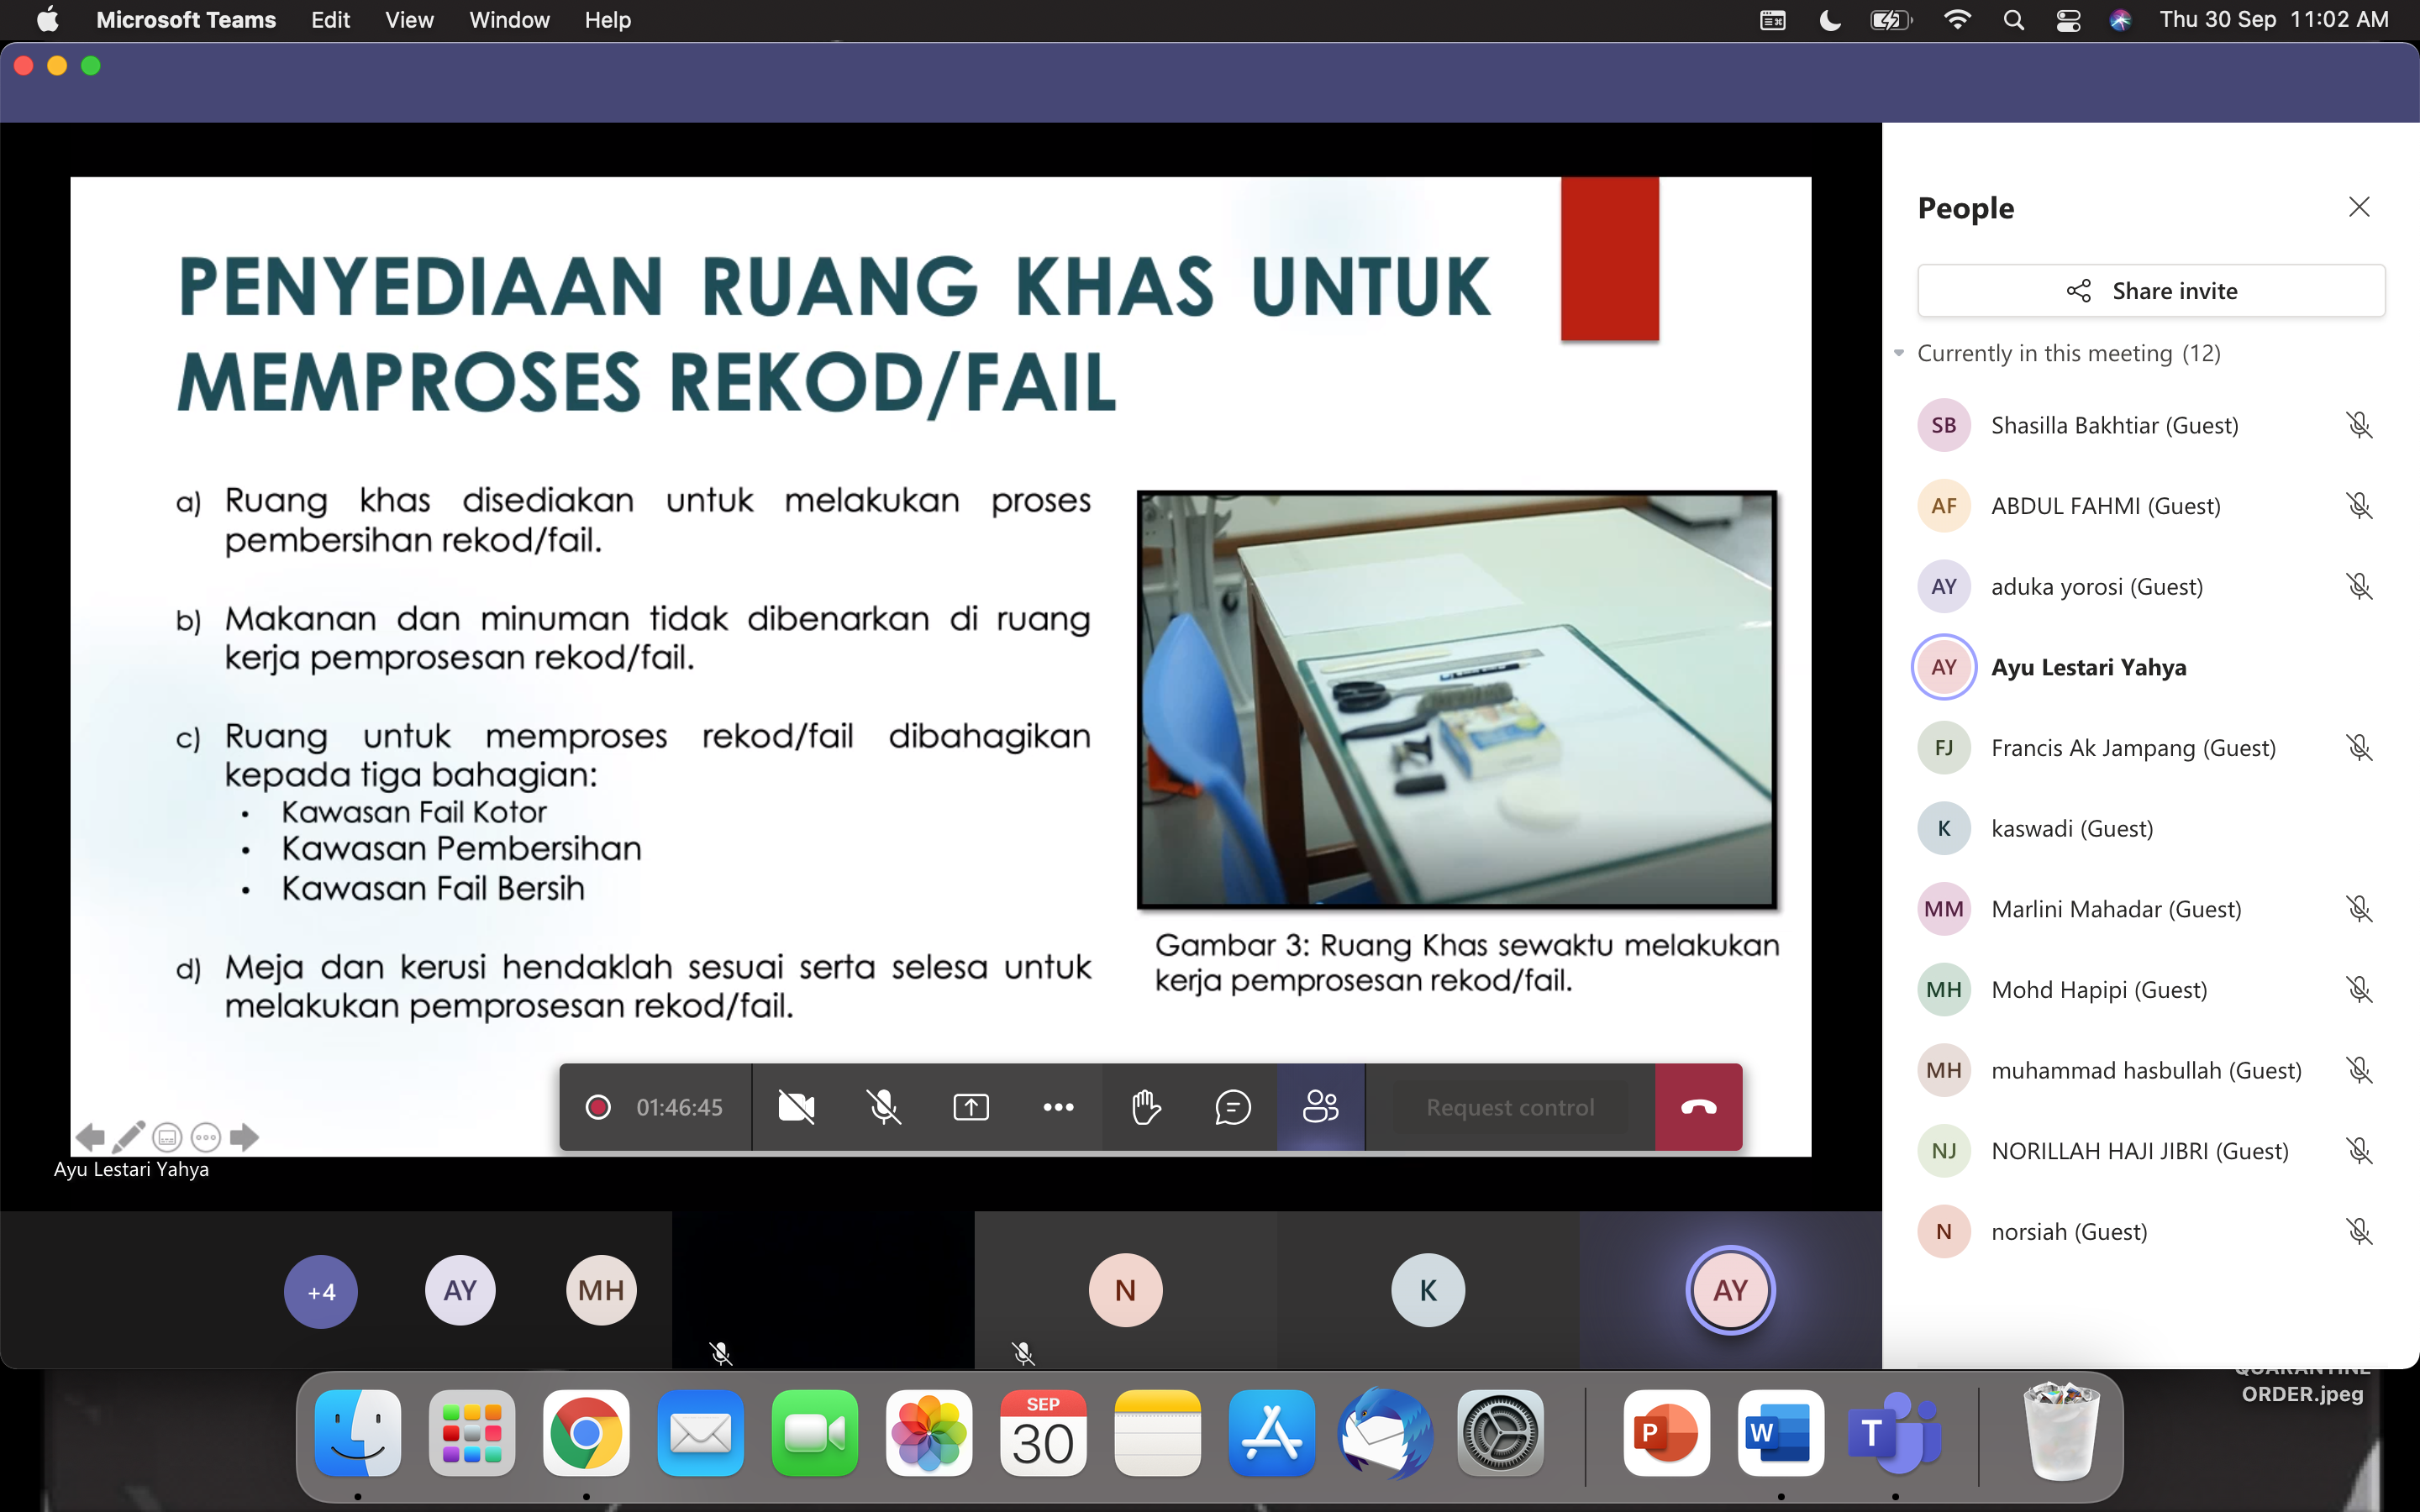Open the View menu
Viewport: 2420px width, 1512px height.
(x=409, y=20)
